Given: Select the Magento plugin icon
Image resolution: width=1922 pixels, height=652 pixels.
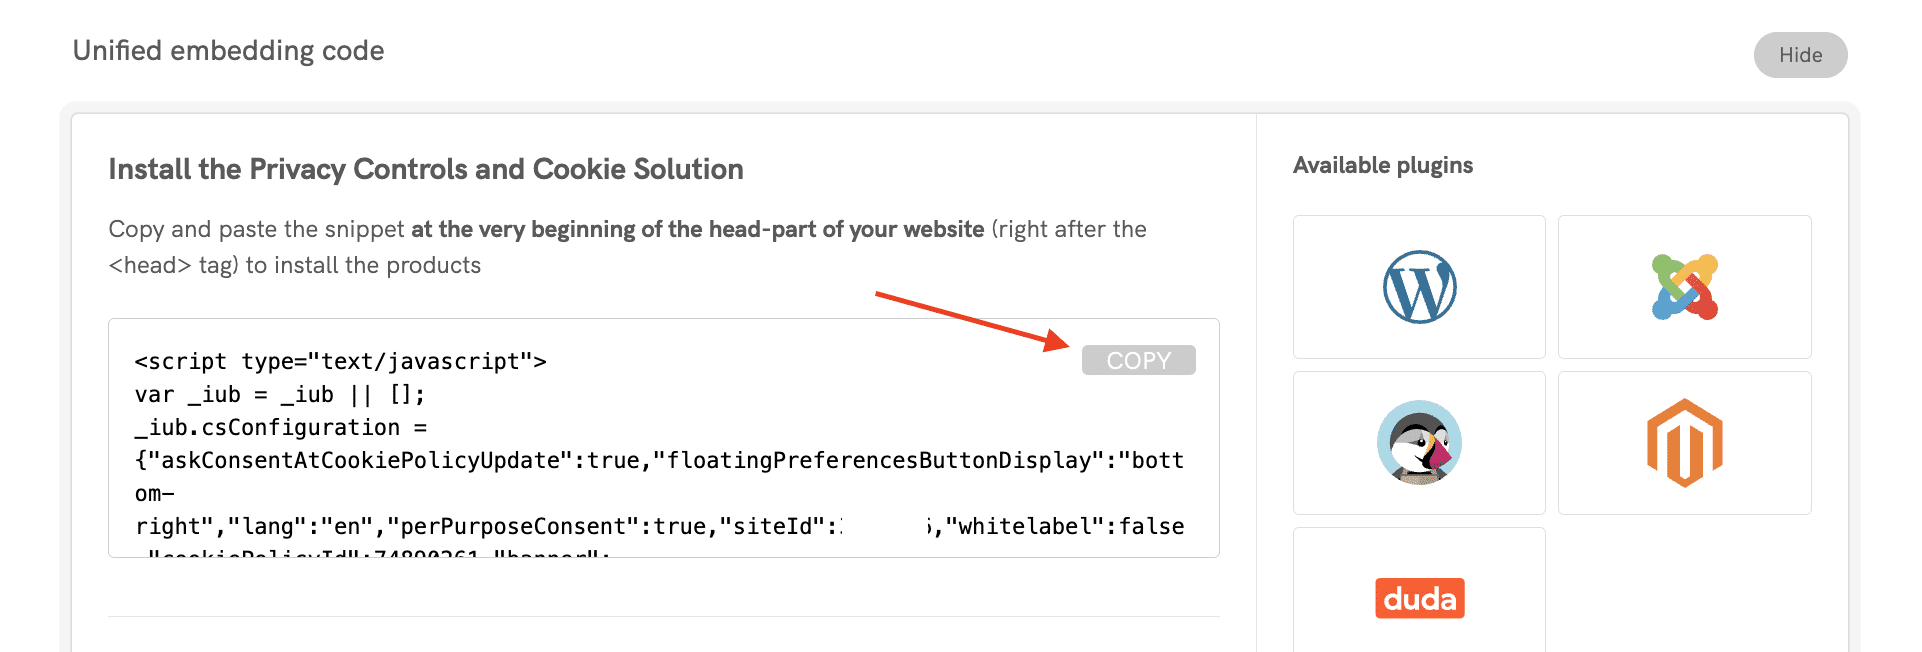Looking at the screenshot, I should click(1685, 443).
